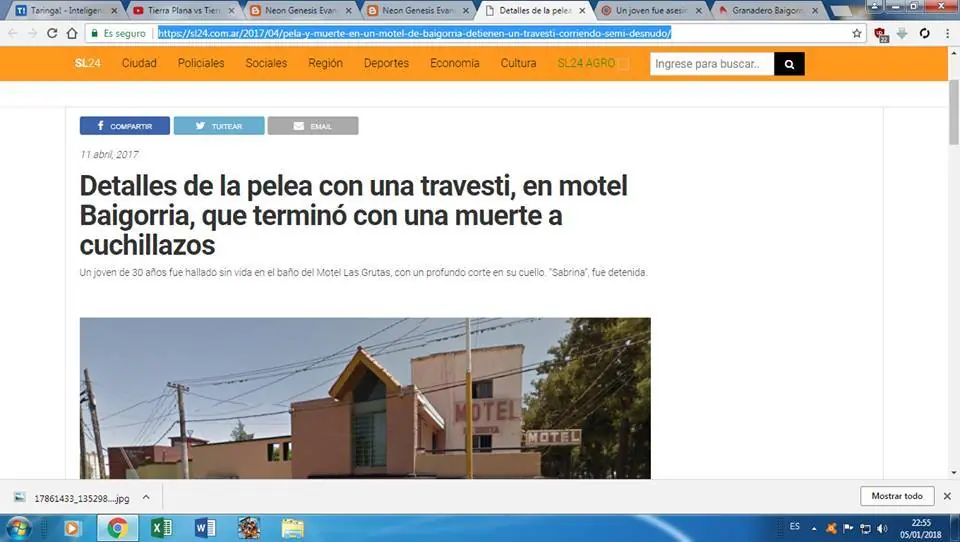This screenshot has height=542, width=960.
Task: Switch to Granadero Baigorria tab
Action: click(767, 10)
